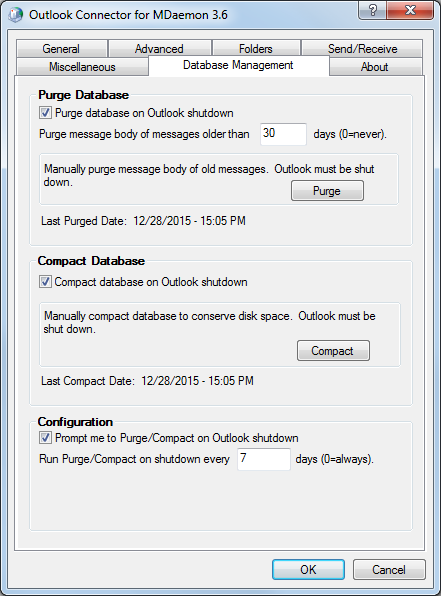Click the Cancel button
The width and height of the screenshot is (441, 596).
[x=389, y=569]
